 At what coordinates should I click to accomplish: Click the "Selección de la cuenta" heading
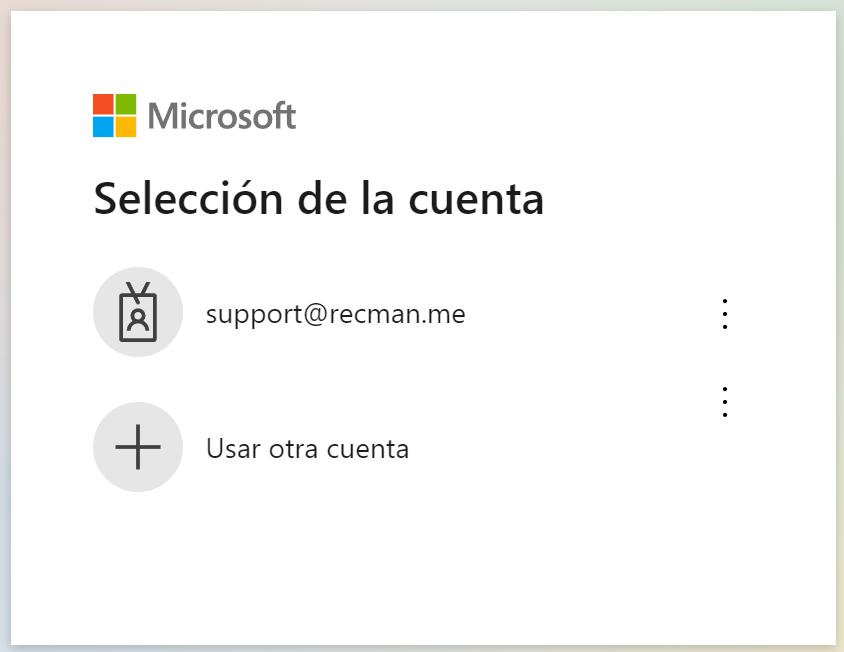319,198
